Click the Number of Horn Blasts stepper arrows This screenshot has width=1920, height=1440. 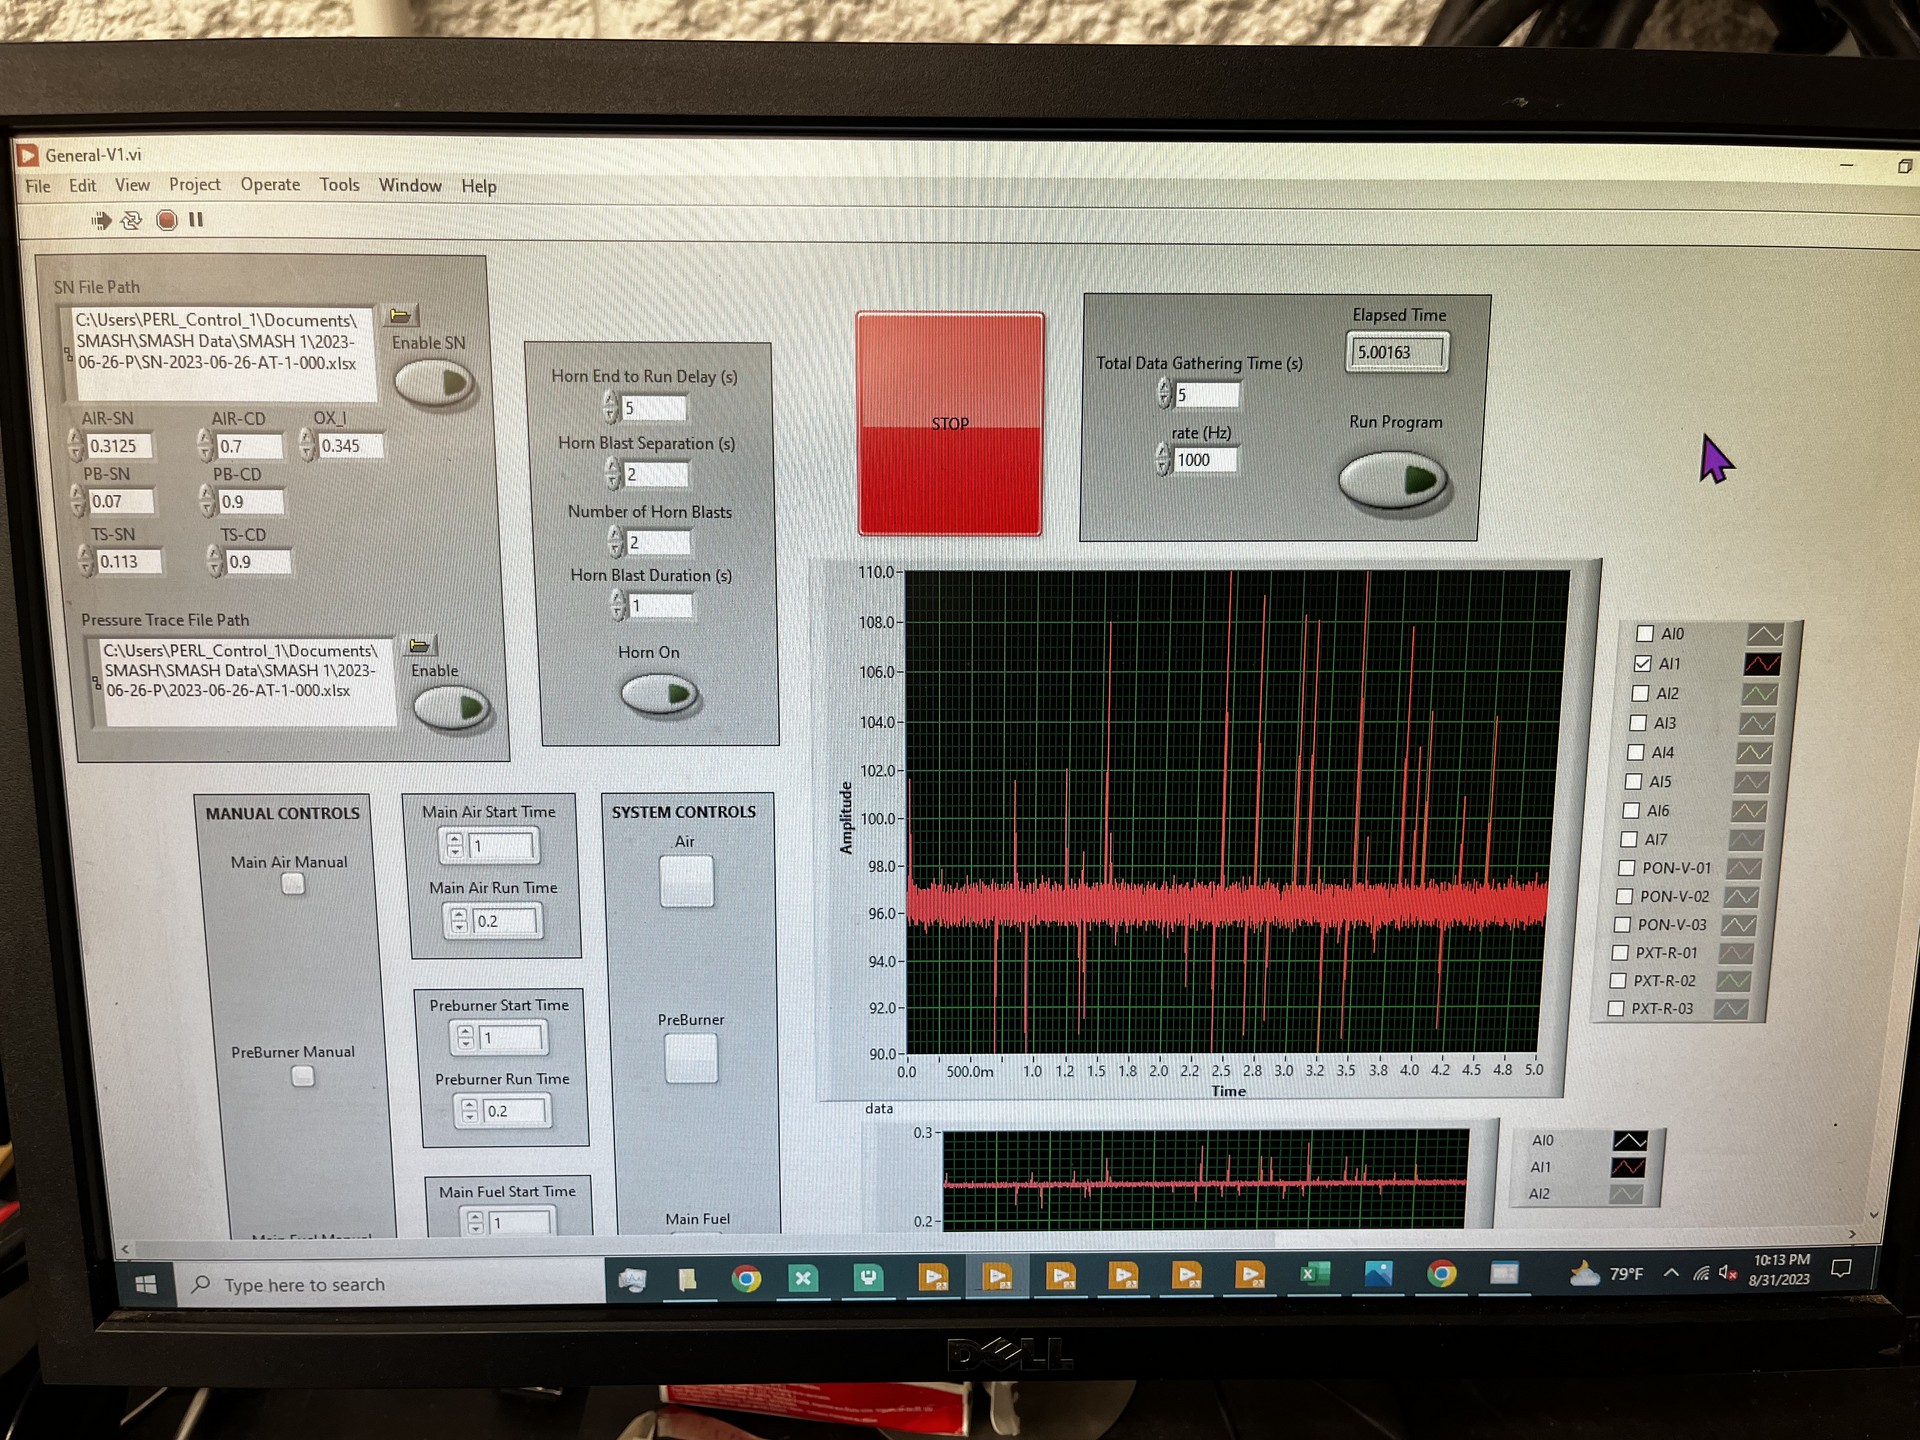pyautogui.click(x=616, y=542)
